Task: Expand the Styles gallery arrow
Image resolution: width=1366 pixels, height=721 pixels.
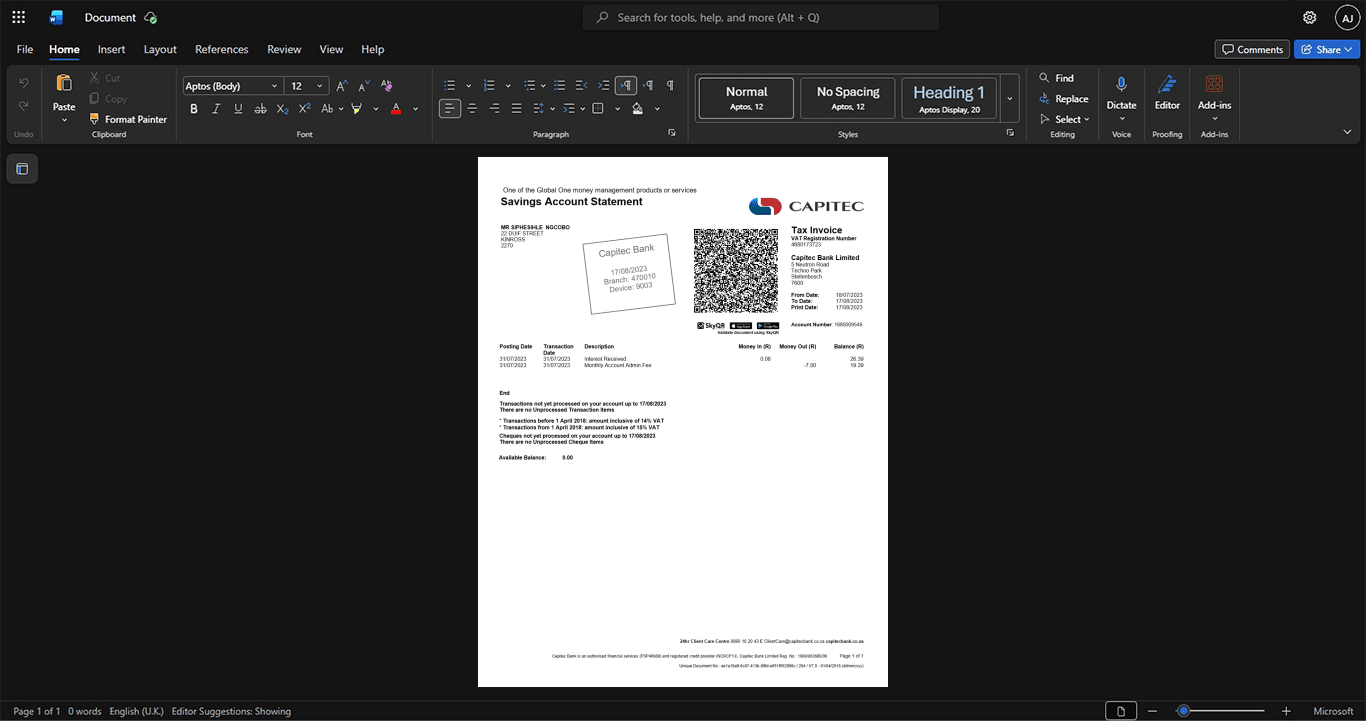Action: (x=1010, y=98)
